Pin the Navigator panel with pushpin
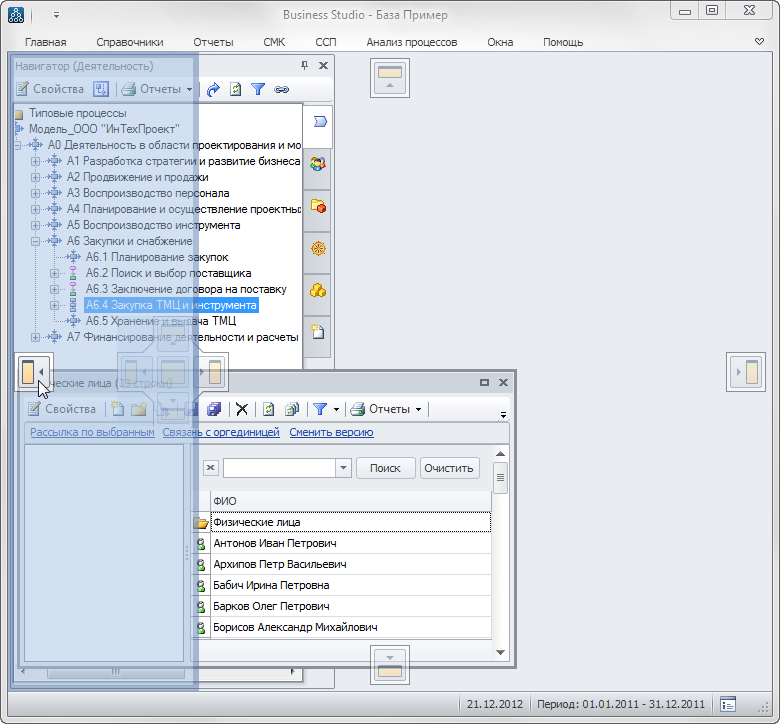The width and height of the screenshot is (780, 724). 305,66
